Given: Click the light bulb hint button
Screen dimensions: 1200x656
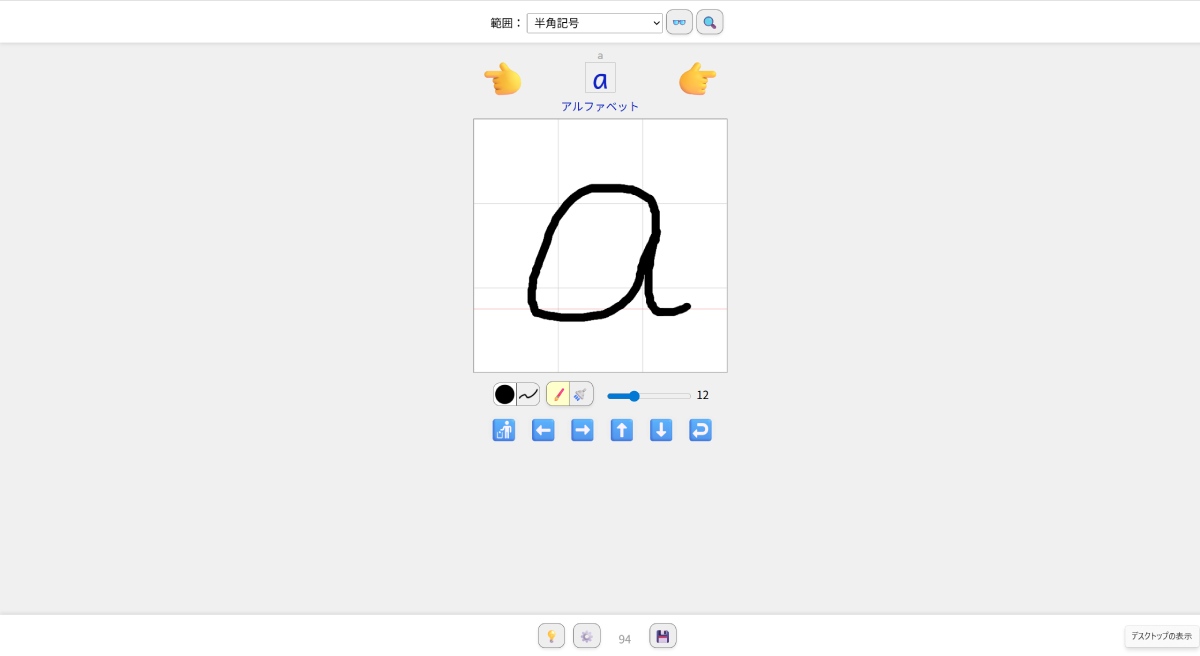Looking at the screenshot, I should click(551, 636).
